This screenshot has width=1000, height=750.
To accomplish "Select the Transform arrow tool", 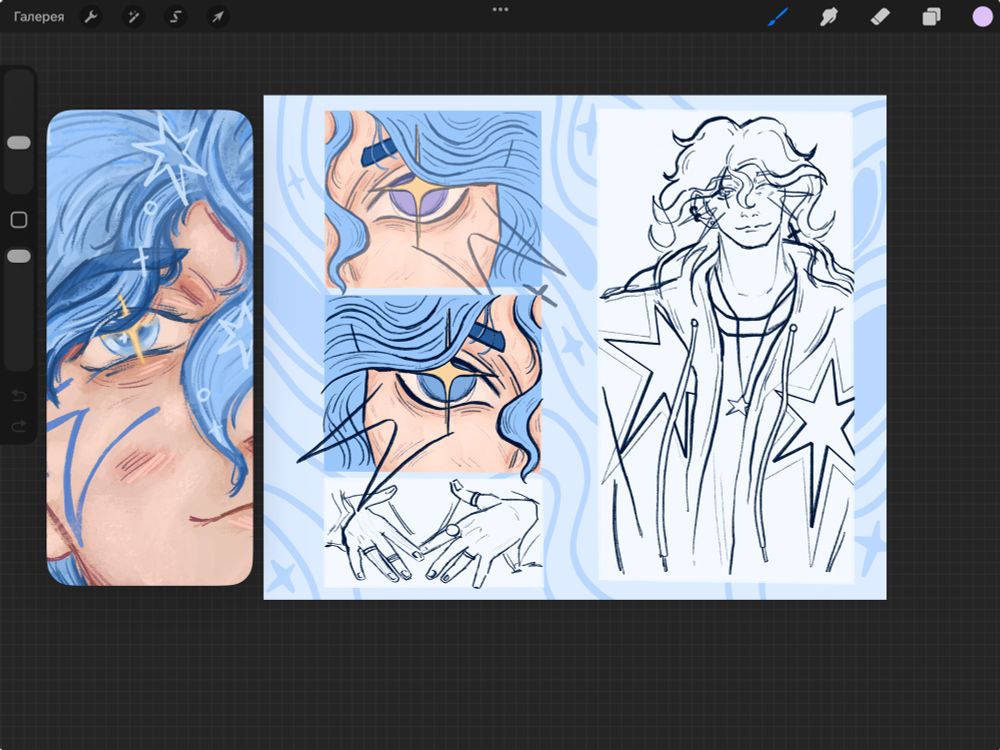I will coord(217,17).
